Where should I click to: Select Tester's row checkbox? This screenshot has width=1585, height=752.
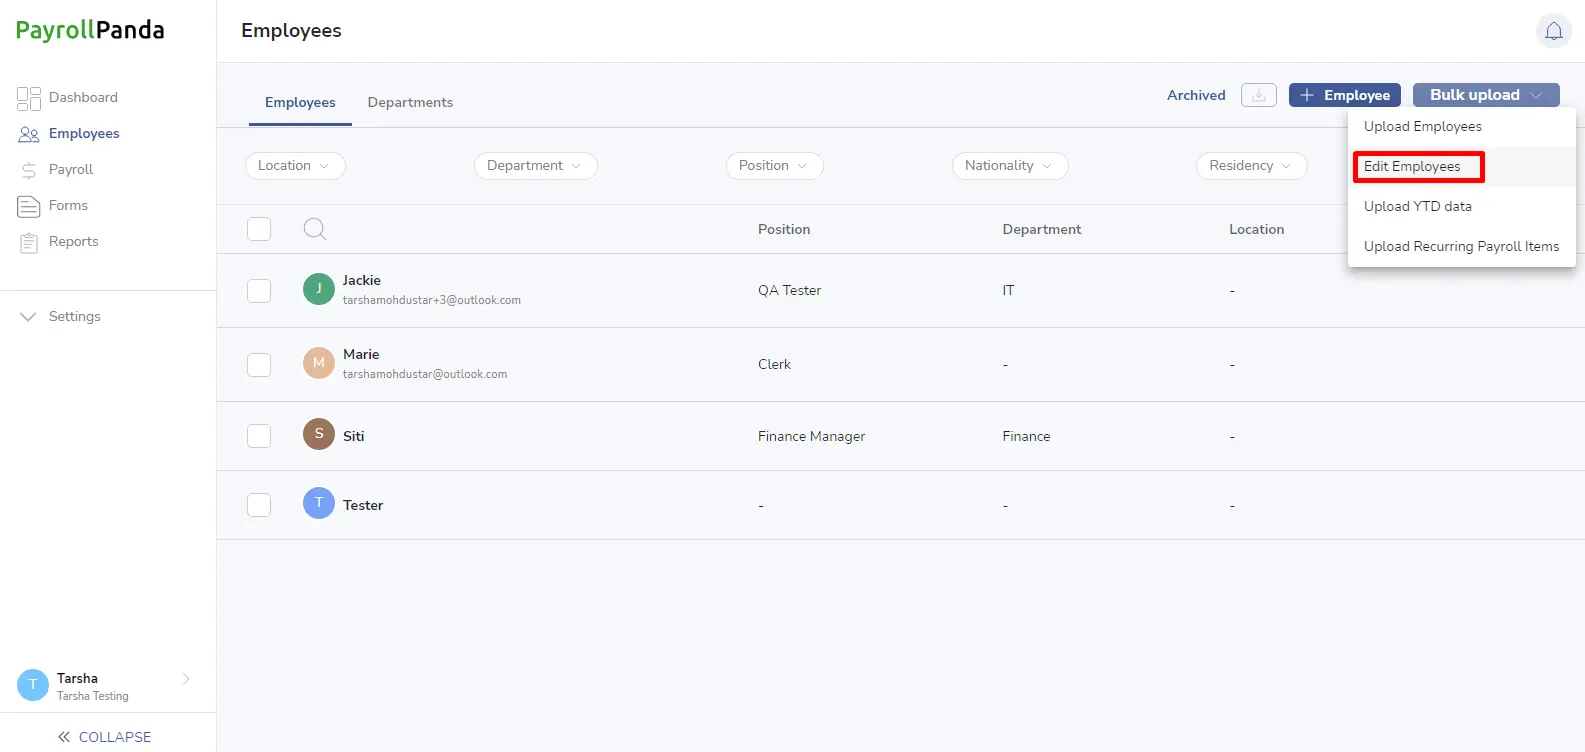(x=259, y=505)
